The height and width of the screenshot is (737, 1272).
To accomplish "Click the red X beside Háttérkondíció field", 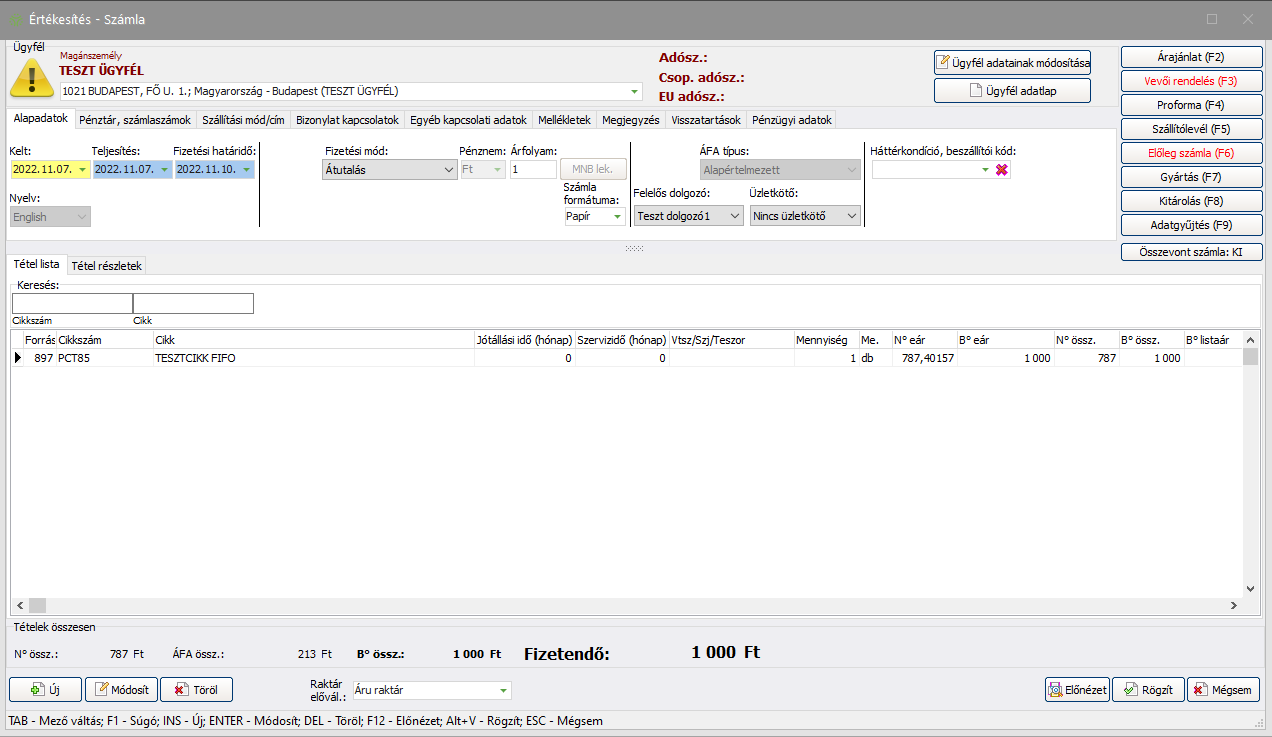I will tap(1001, 170).
